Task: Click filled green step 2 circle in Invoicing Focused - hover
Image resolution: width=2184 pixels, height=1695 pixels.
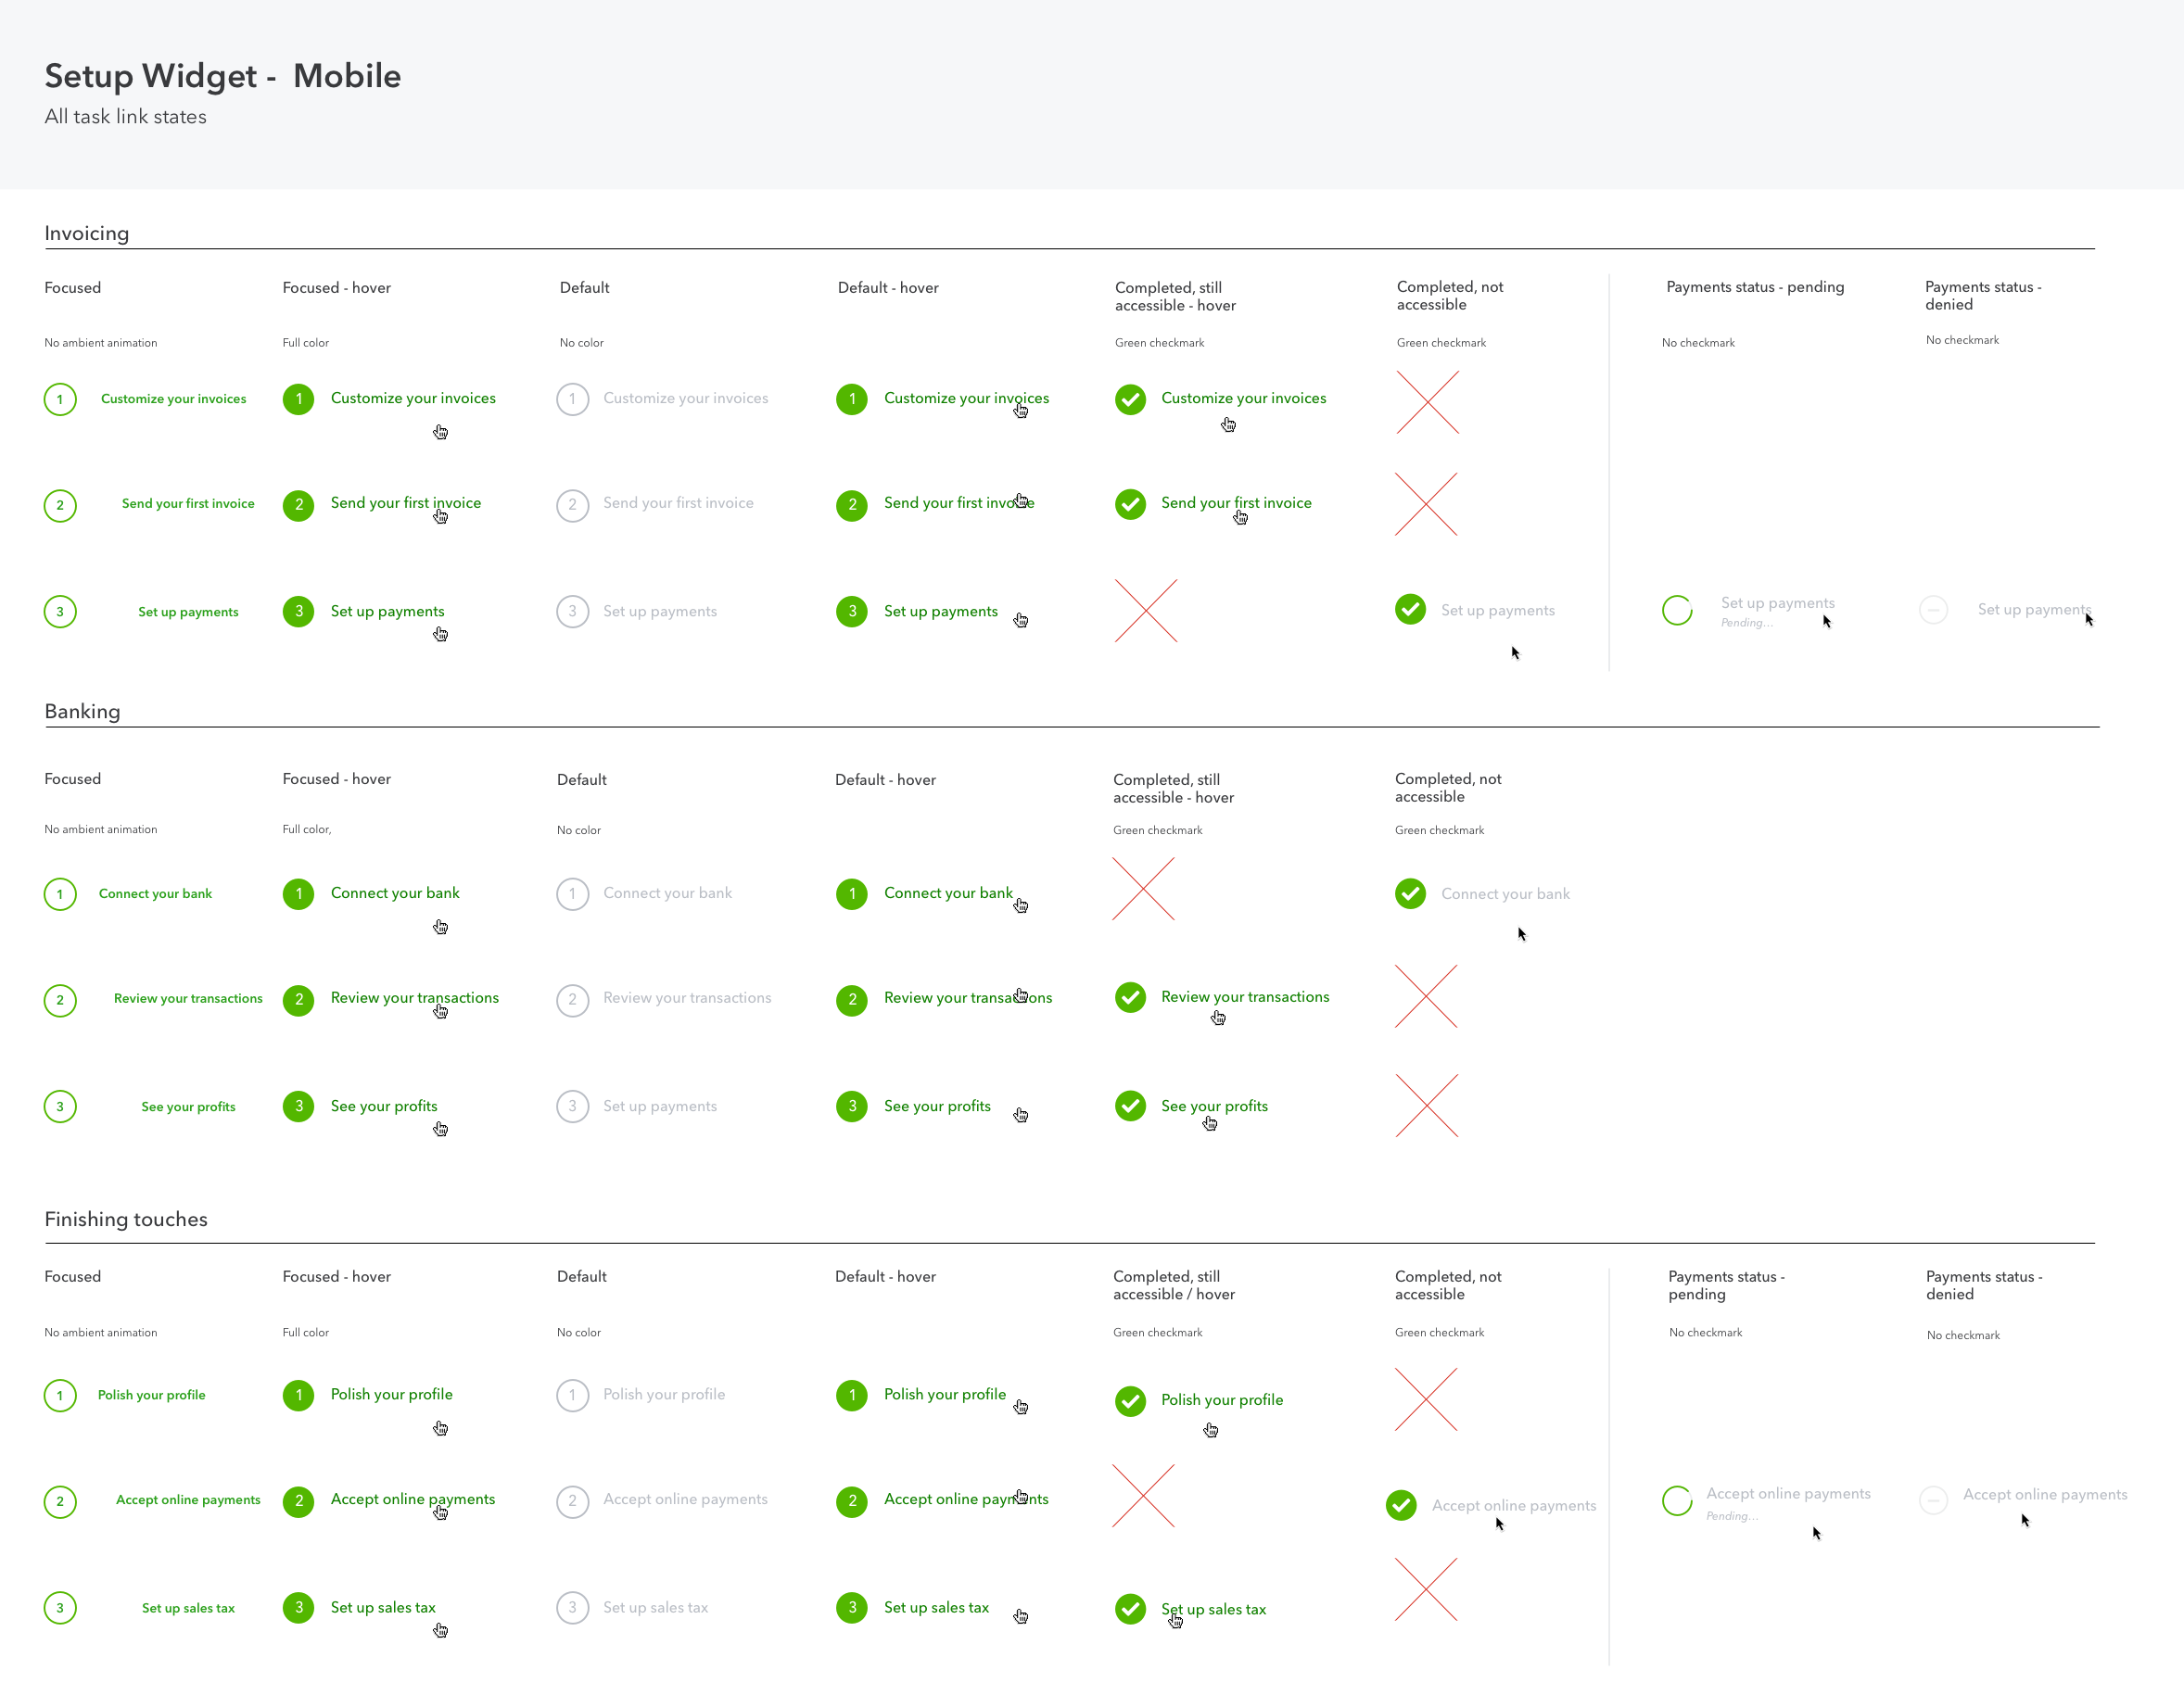Action: coord(298,505)
